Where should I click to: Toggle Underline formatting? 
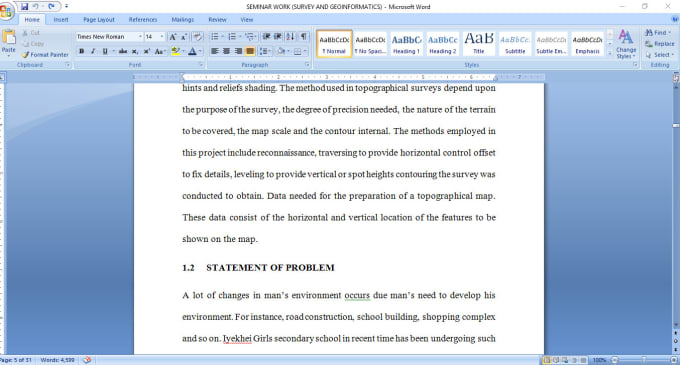tap(105, 51)
